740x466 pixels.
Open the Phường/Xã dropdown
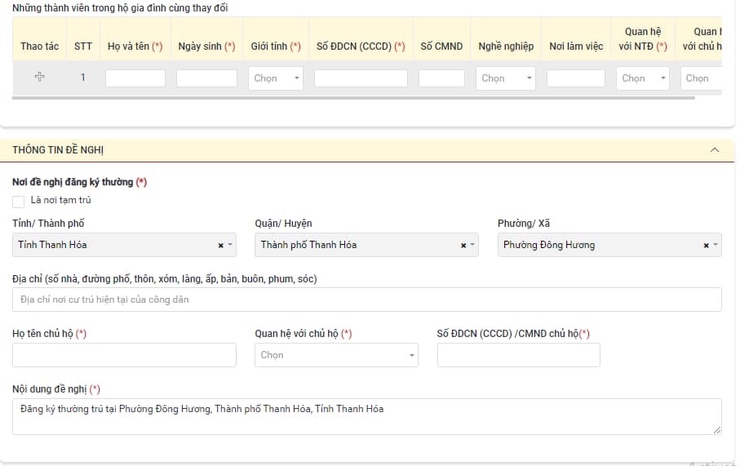(598, 245)
